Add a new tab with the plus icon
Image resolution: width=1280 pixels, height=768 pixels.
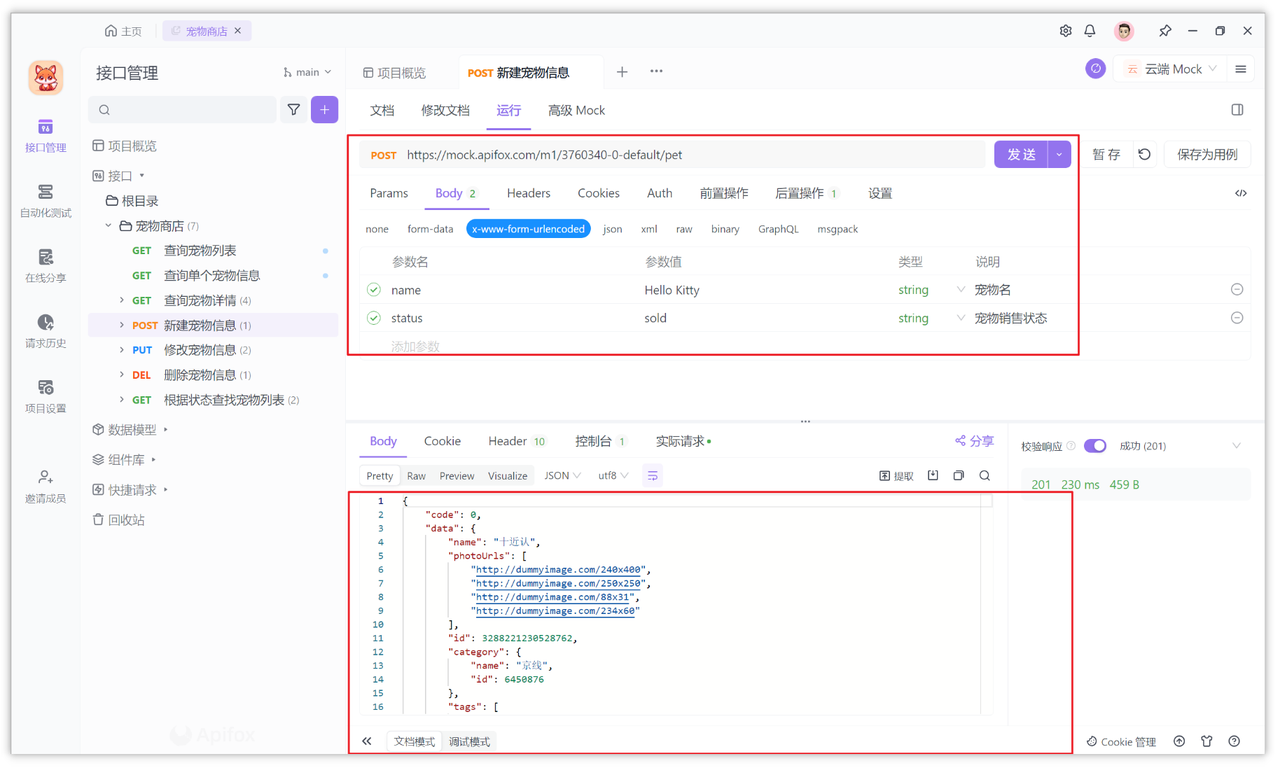[622, 72]
